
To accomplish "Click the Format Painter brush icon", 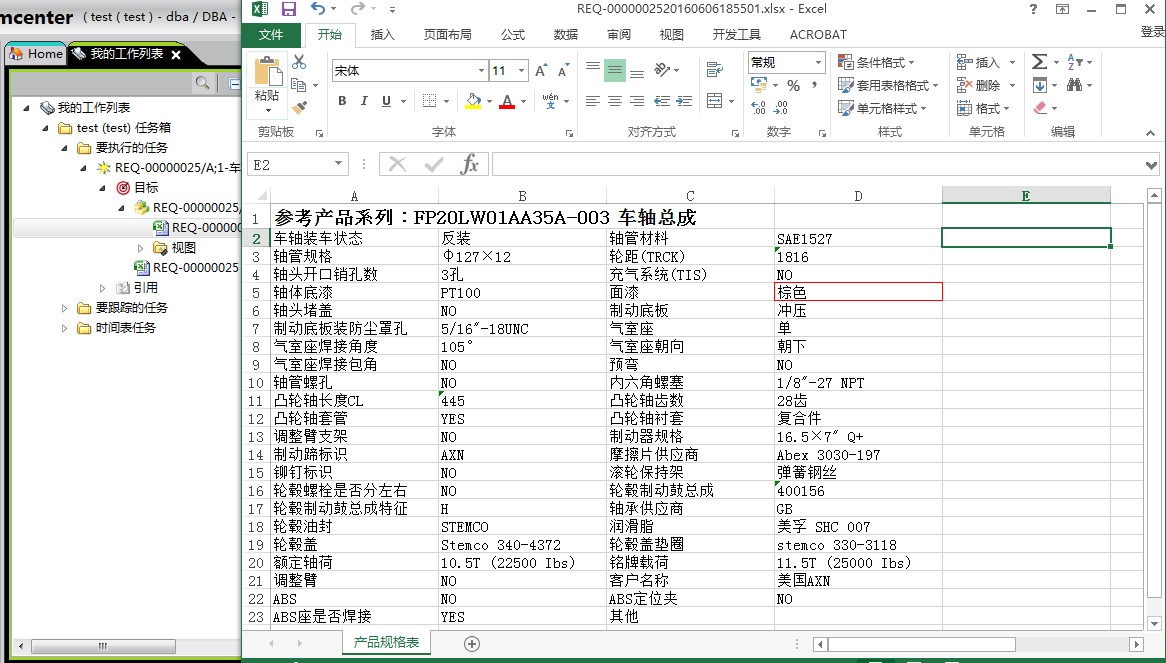I will [299, 107].
